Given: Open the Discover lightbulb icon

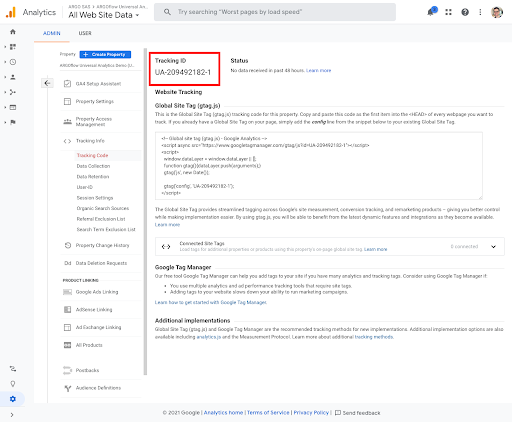Looking at the screenshot, I should [x=13, y=384].
